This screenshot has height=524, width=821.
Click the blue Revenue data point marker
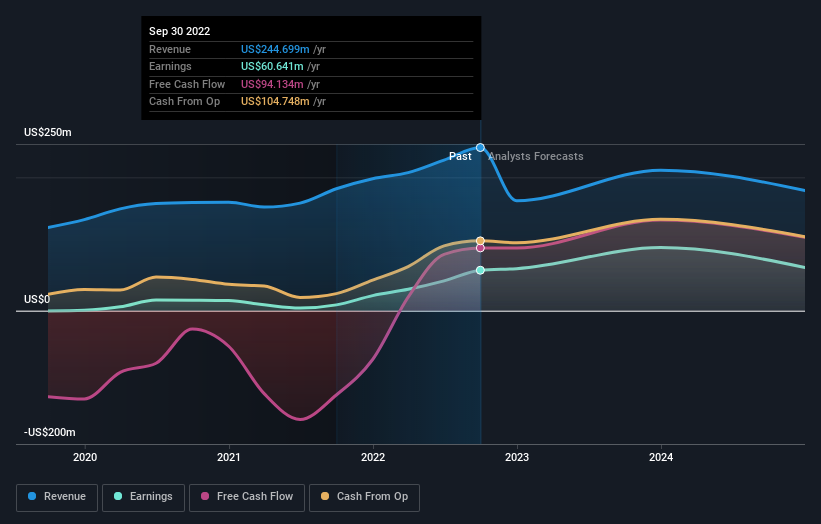click(x=480, y=148)
